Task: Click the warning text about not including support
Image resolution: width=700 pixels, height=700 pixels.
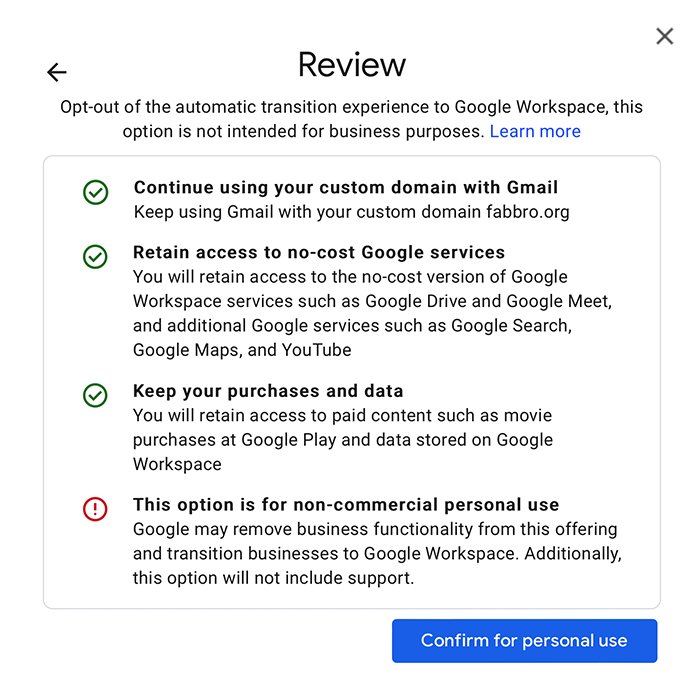Action: [x=274, y=578]
